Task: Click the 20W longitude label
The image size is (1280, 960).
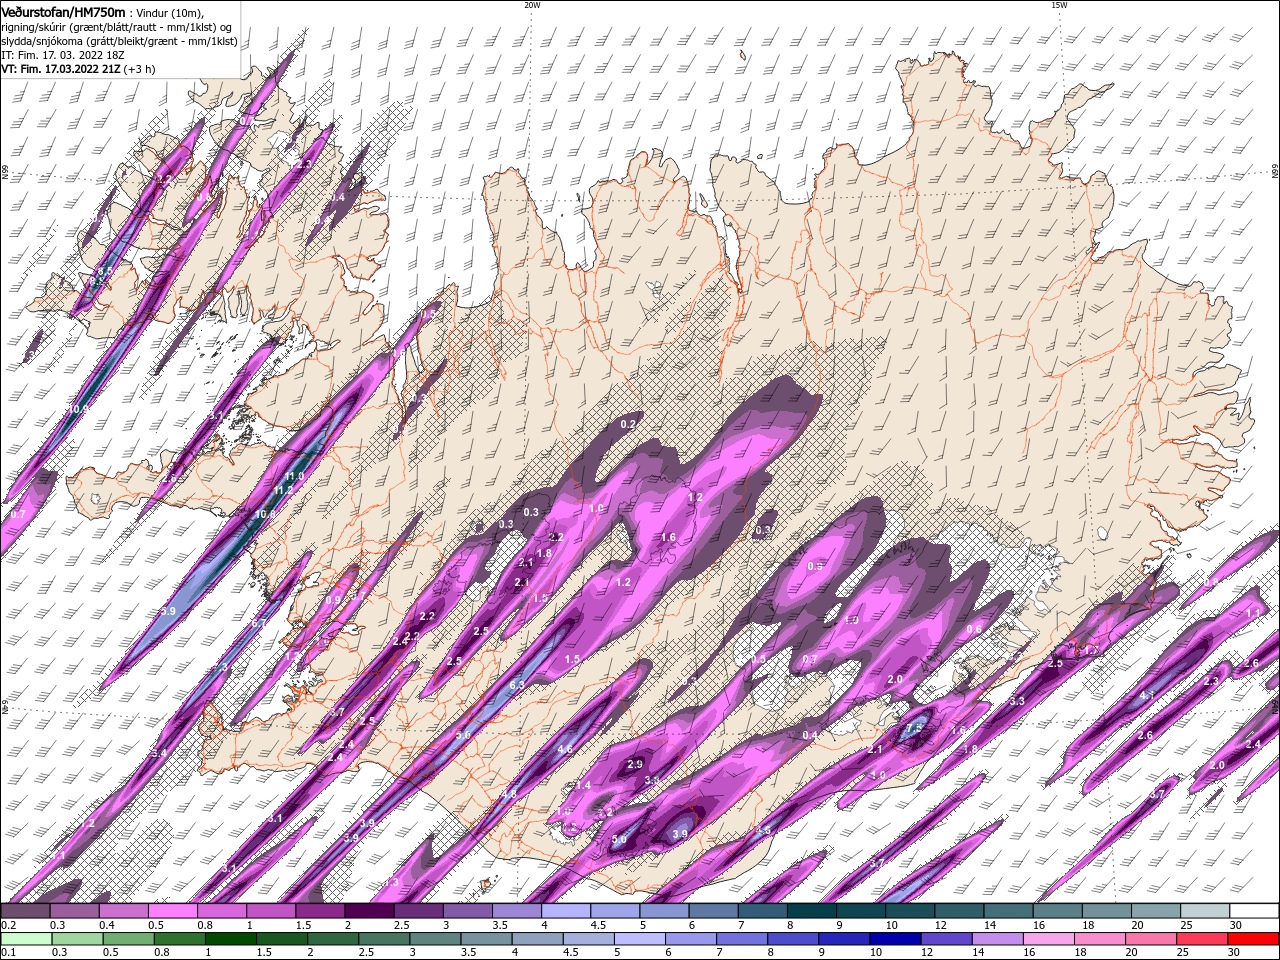Action: [532, 5]
